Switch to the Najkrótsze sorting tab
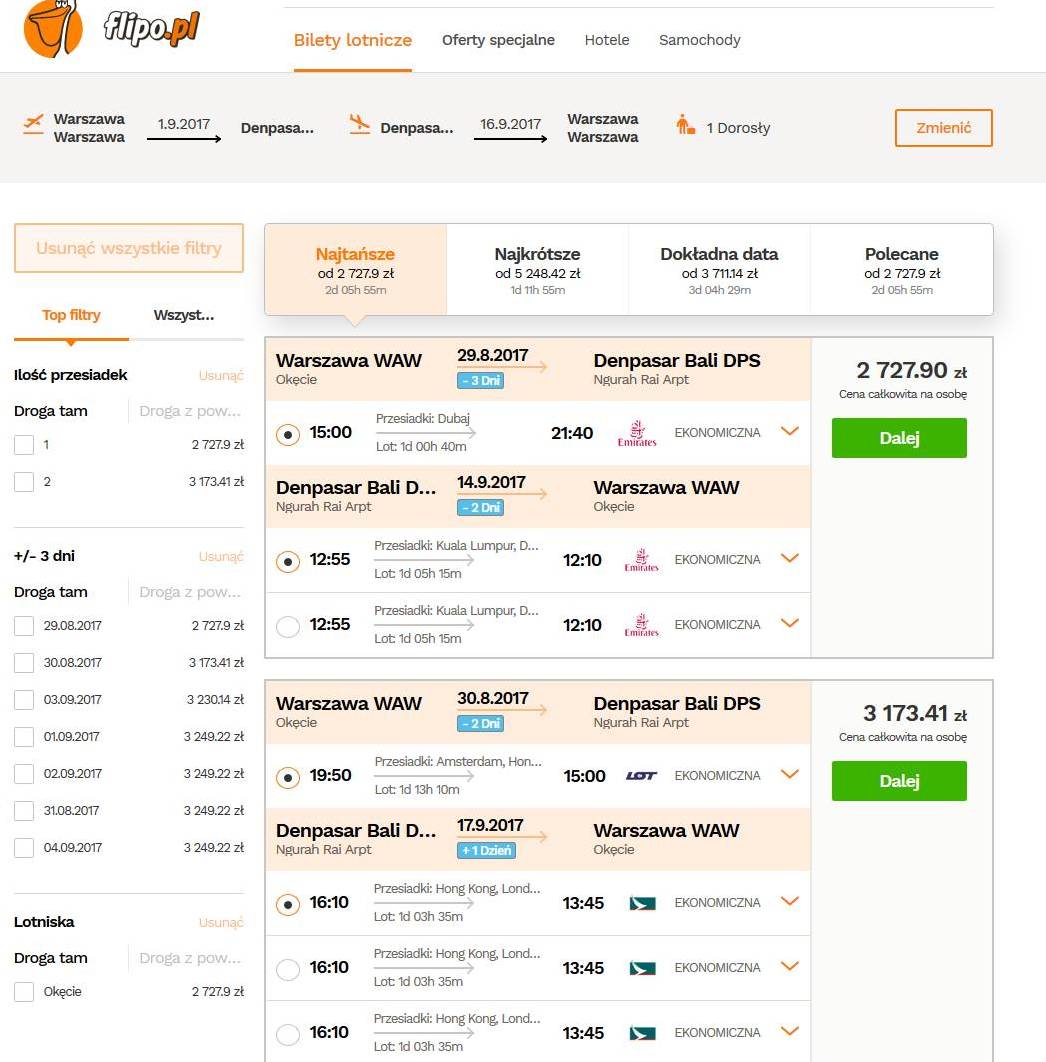Image resolution: width=1046 pixels, height=1062 pixels. [x=538, y=270]
